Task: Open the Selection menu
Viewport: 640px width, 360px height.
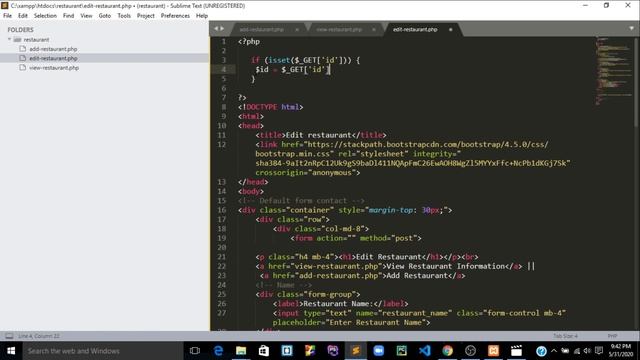Action: 45,16
